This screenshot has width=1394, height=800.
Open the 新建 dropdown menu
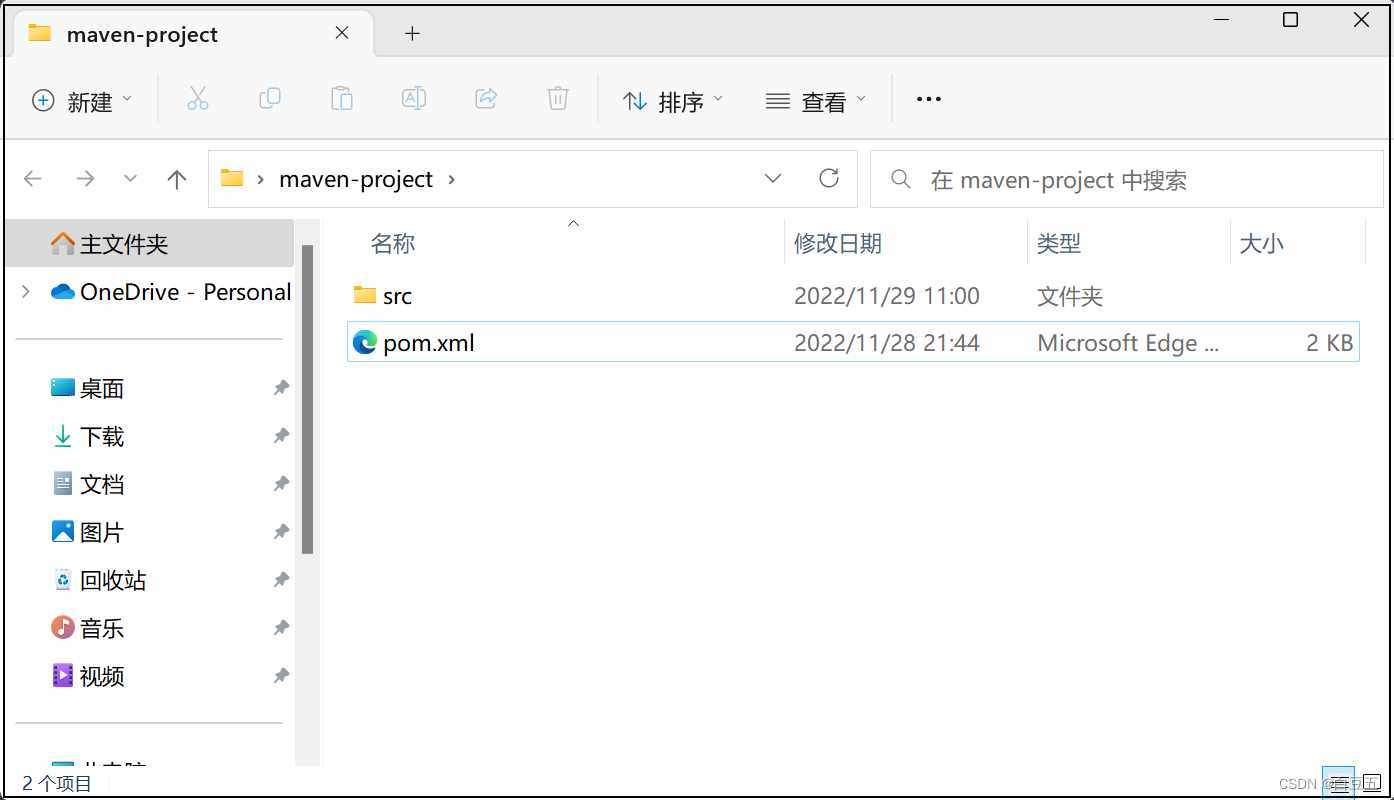click(x=82, y=100)
